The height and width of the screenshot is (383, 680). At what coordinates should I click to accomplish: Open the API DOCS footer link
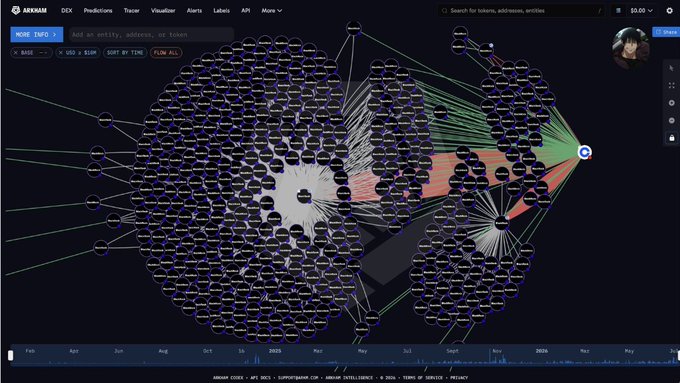(260, 378)
